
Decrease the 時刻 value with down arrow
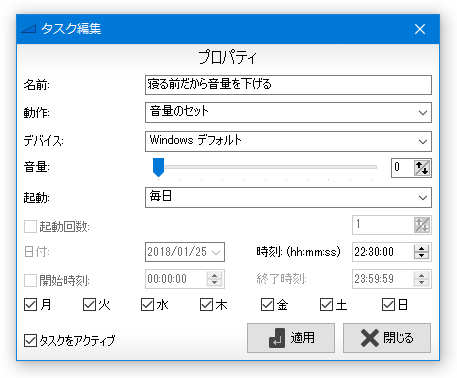click(421, 256)
